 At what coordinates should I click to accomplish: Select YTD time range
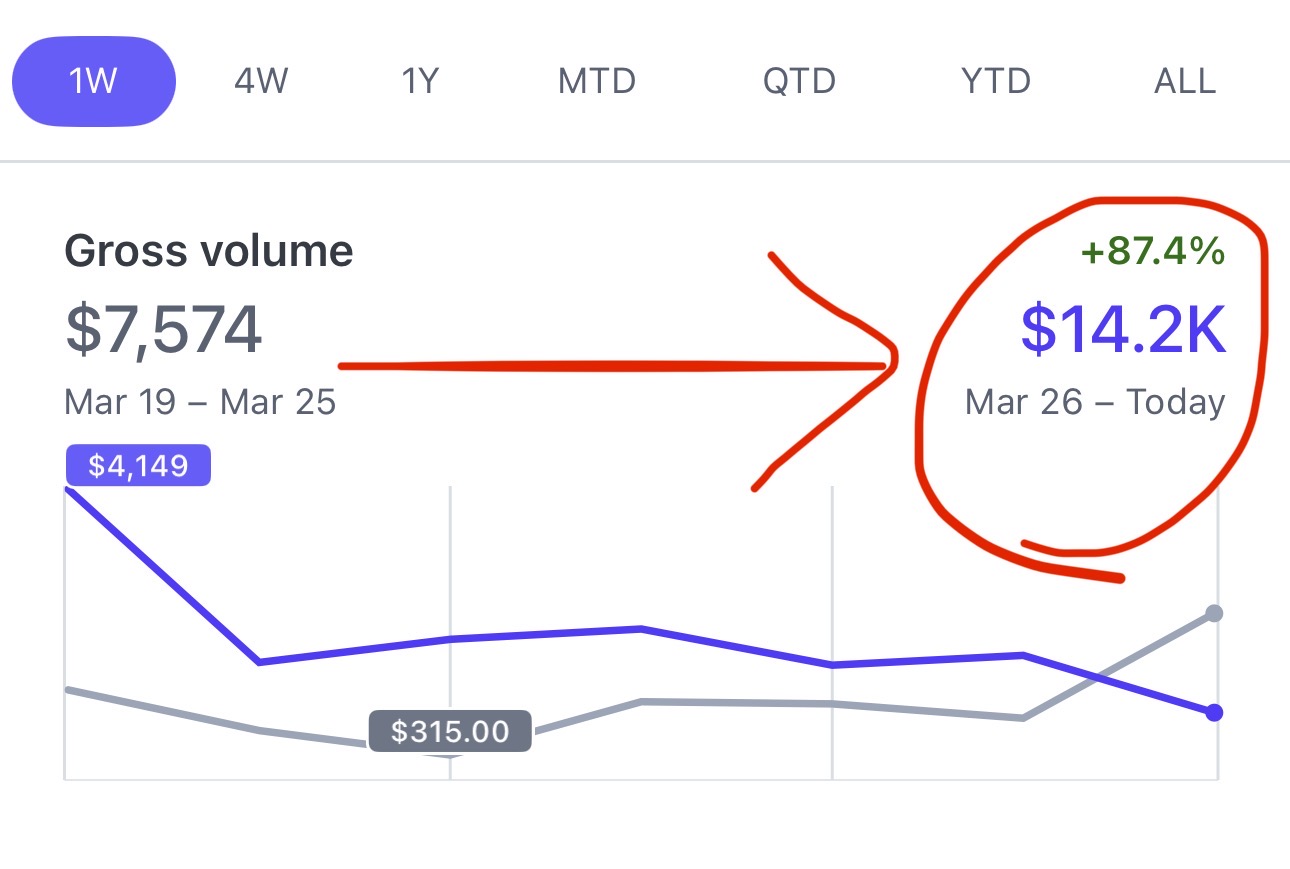(995, 81)
